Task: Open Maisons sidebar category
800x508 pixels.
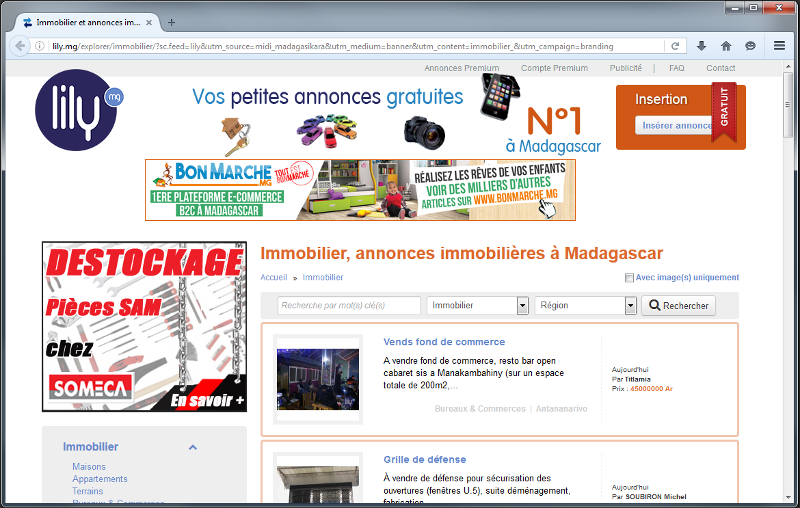Action: click(x=89, y=467)
